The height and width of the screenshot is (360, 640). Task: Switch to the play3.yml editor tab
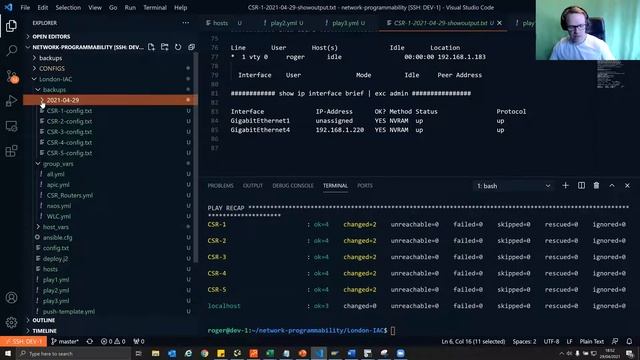pyautogui.click(x=345, y=23)
